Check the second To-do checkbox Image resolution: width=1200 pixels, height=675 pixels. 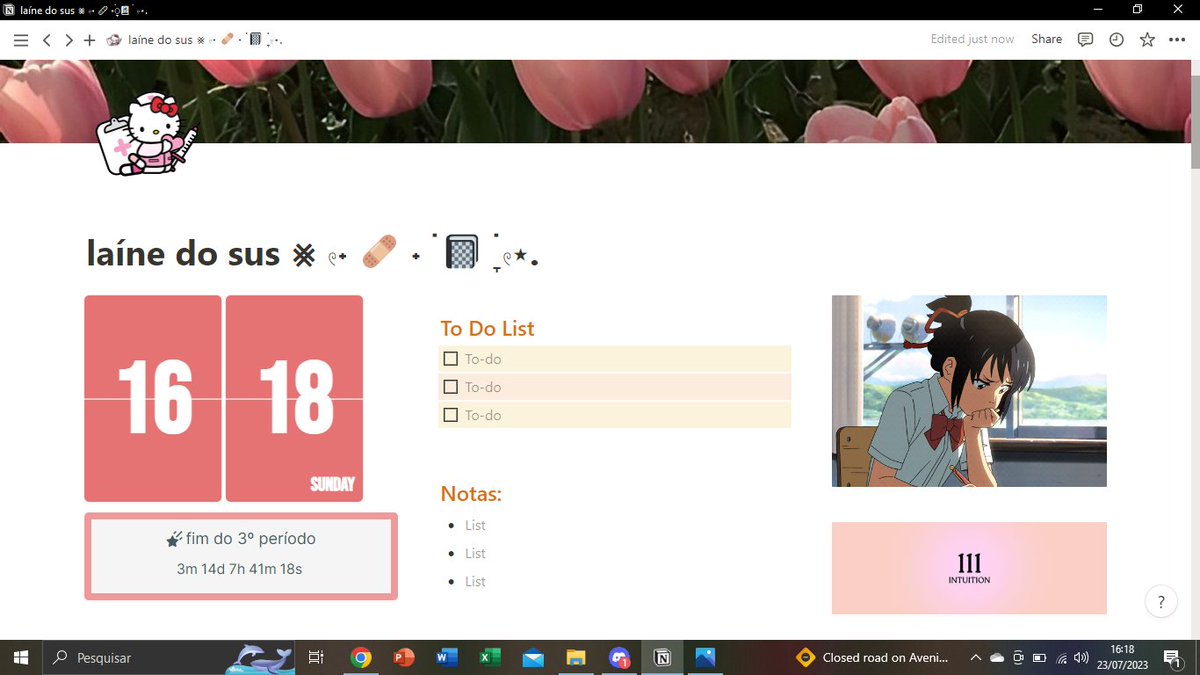(x=450, y=387)
